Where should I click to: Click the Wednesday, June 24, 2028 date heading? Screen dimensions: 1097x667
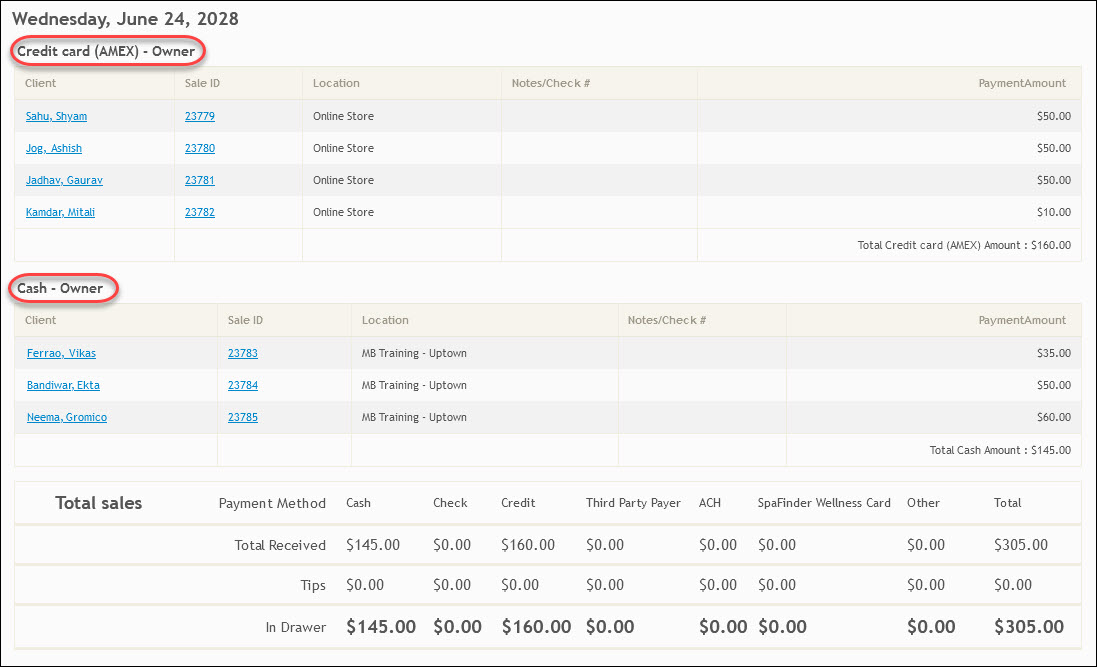tap(125, 19)
